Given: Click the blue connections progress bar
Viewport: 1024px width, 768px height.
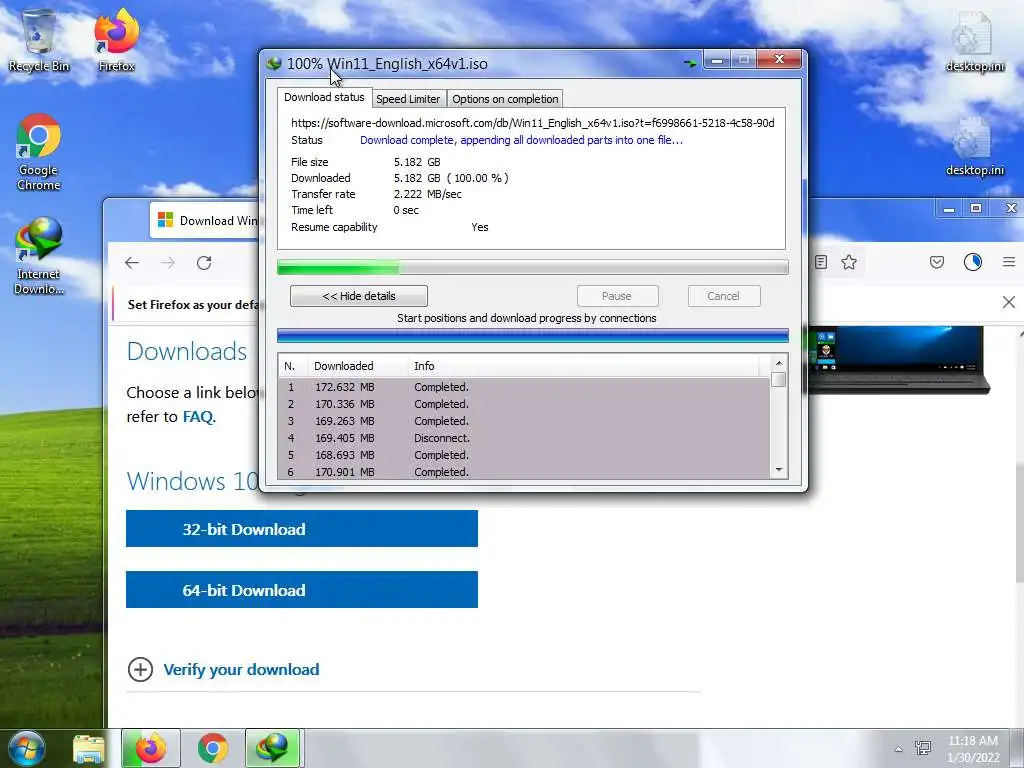Looking at the screenshot, I should 532,336.
